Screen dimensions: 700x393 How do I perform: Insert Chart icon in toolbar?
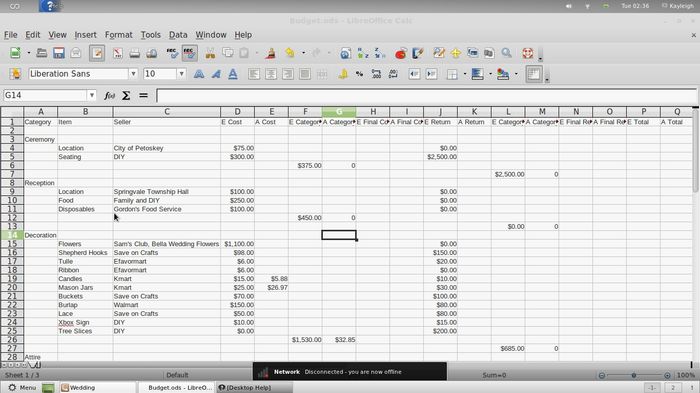click(400, 53)
